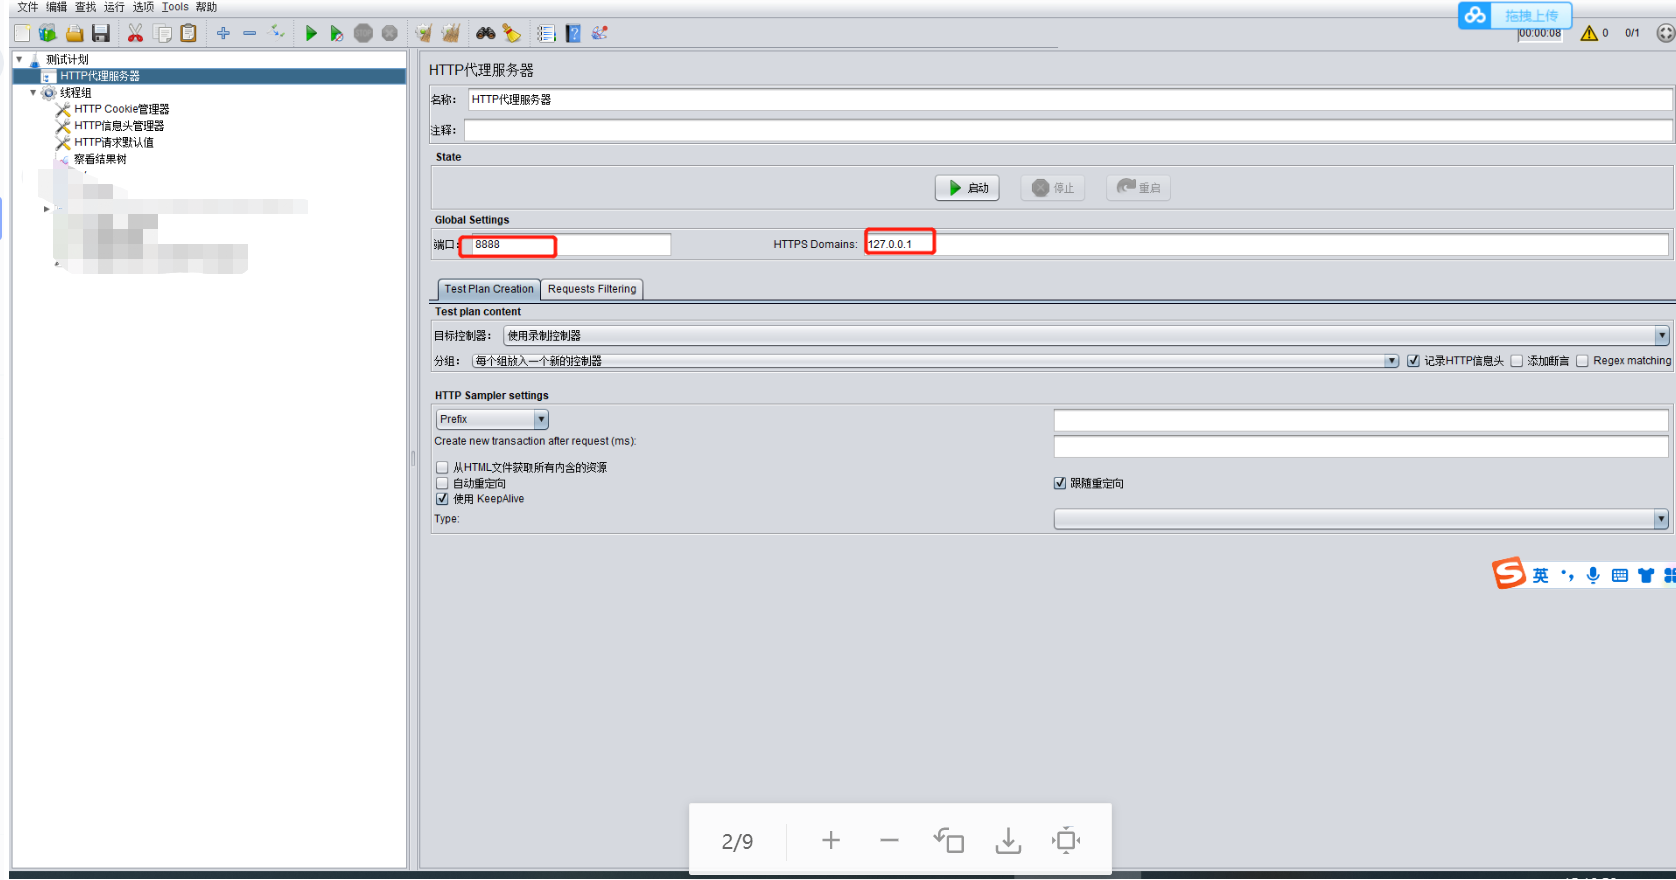The image size is (1676, 880).
Task: Open the Function Helper list icon
Action: (546, 34)
